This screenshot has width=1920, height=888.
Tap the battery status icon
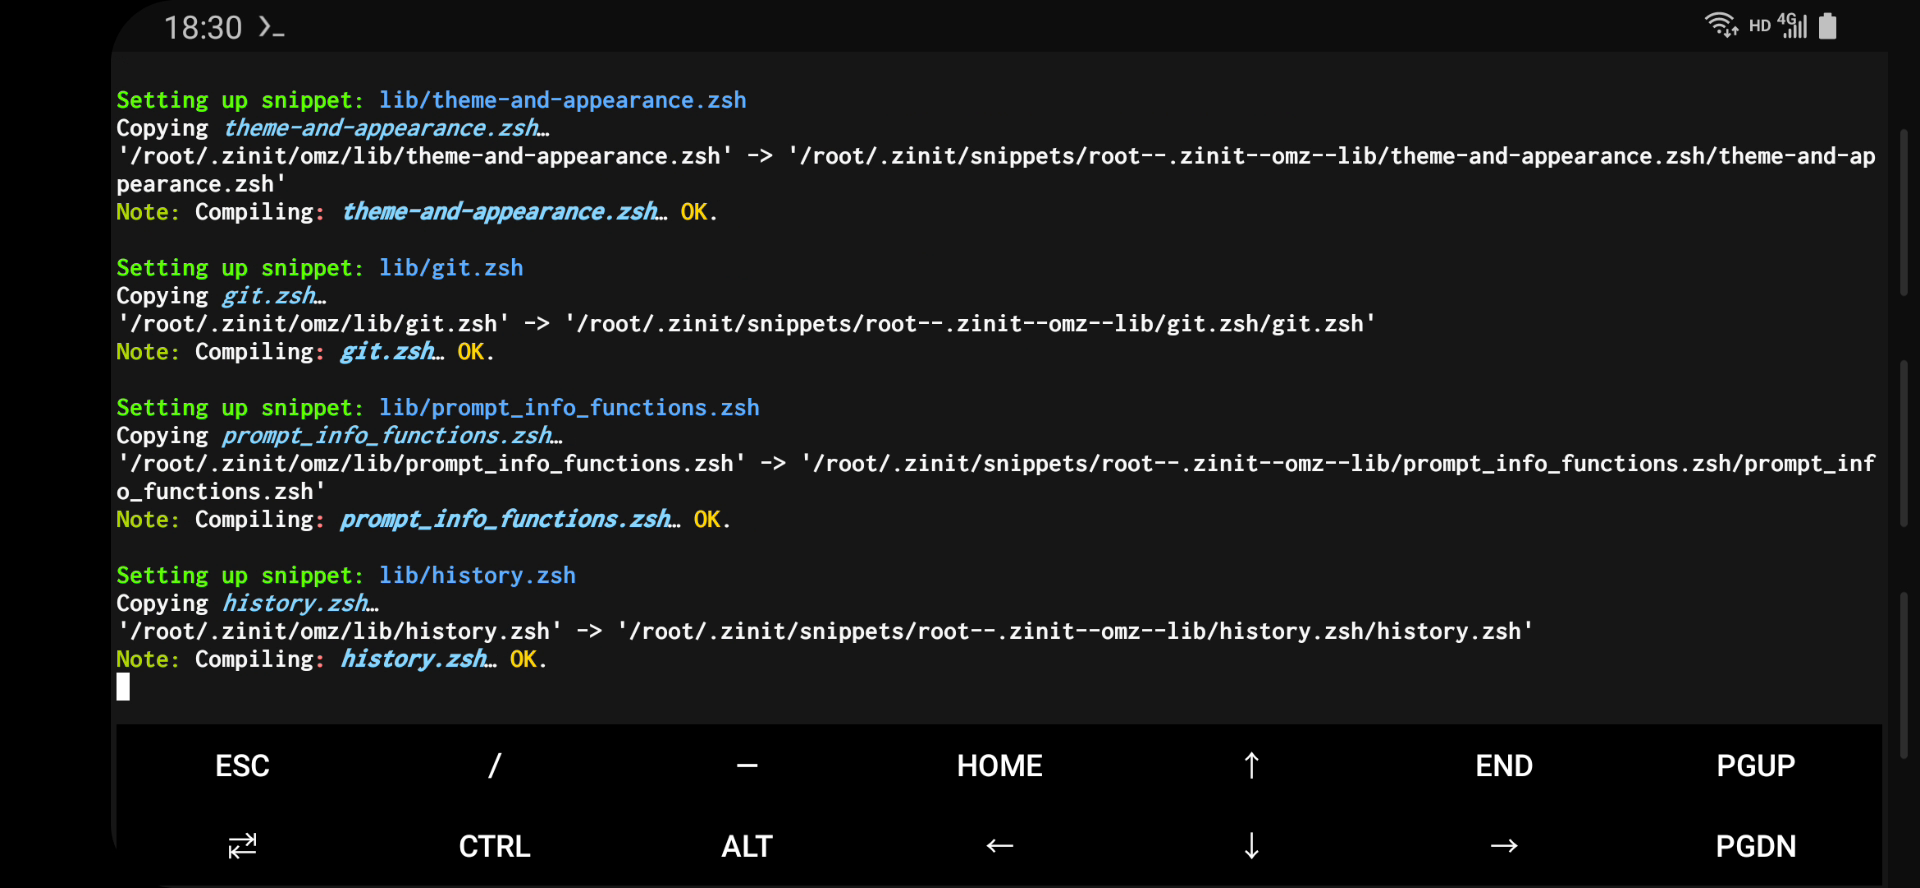coord(1828,26)
